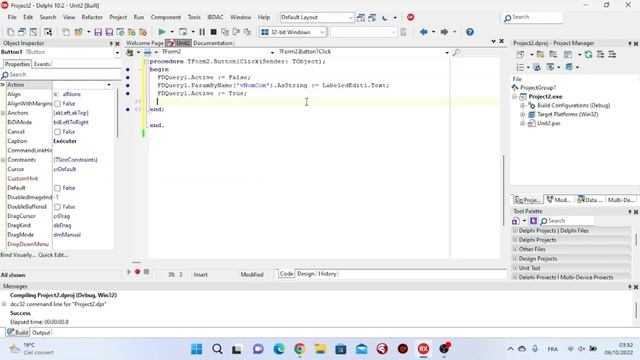This screenshot has height=360, width=640.
Task: Toggle the Cancel property checkbox
Action: point(58,132)
